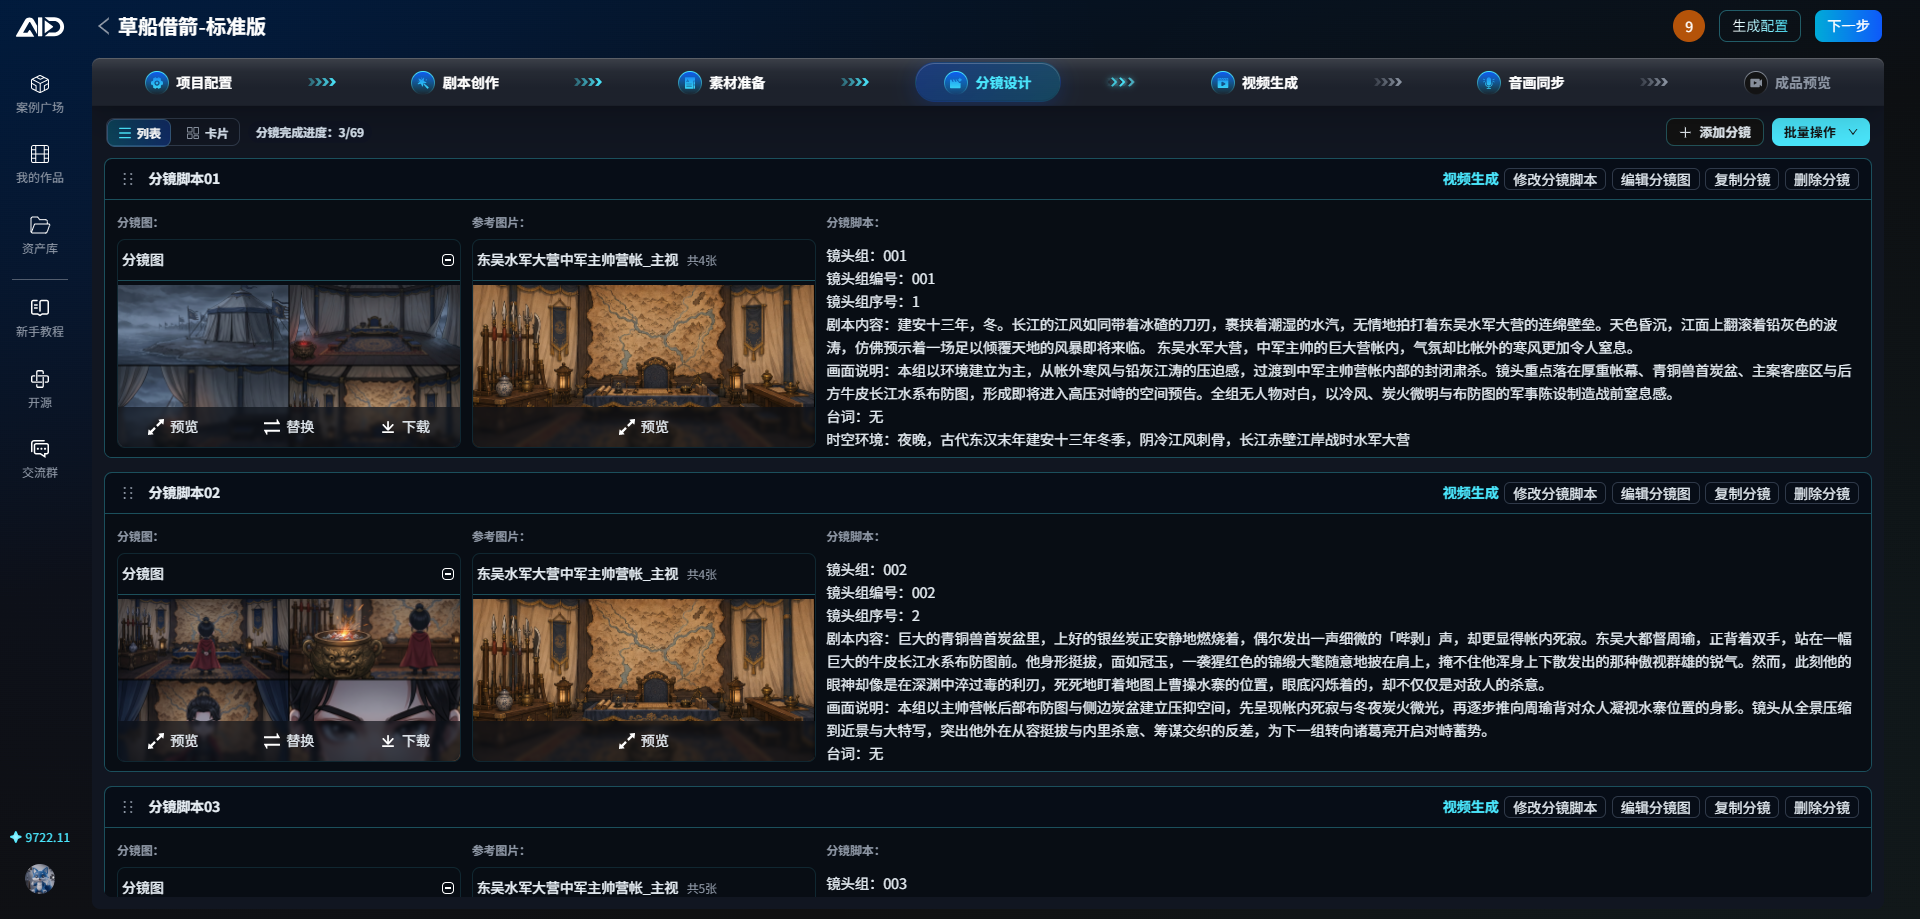Click the 分镜完成进度: 3/69 progress text

[x=310, y=133]
